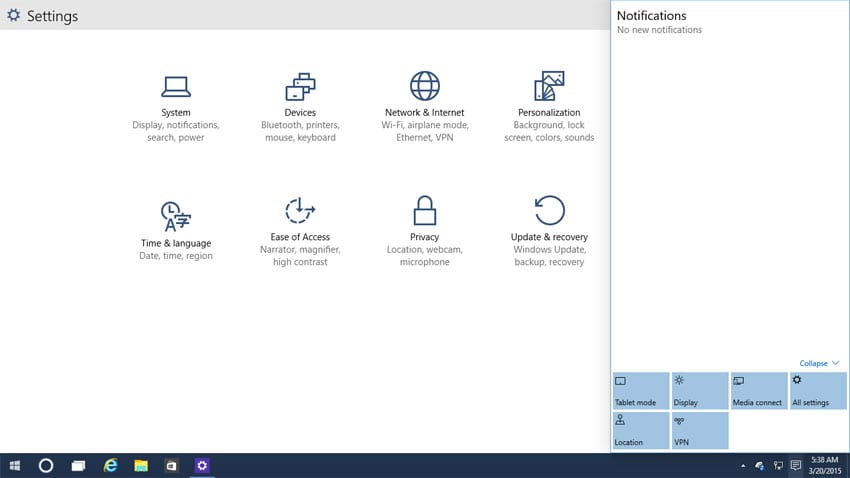This screenshot has width=850, height=478.
Task: Open Ease of Access settings
Action: (300, 231)
